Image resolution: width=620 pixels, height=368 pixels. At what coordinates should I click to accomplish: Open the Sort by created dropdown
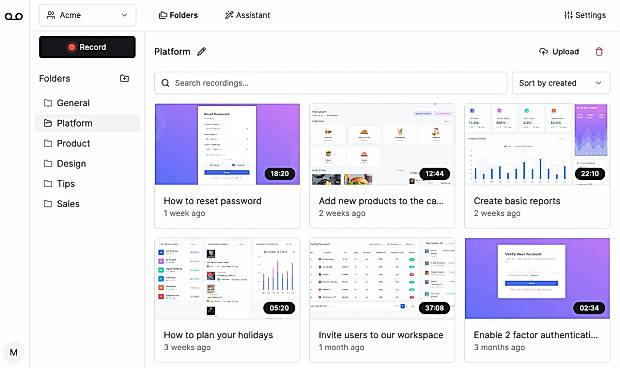click(561, 83)
